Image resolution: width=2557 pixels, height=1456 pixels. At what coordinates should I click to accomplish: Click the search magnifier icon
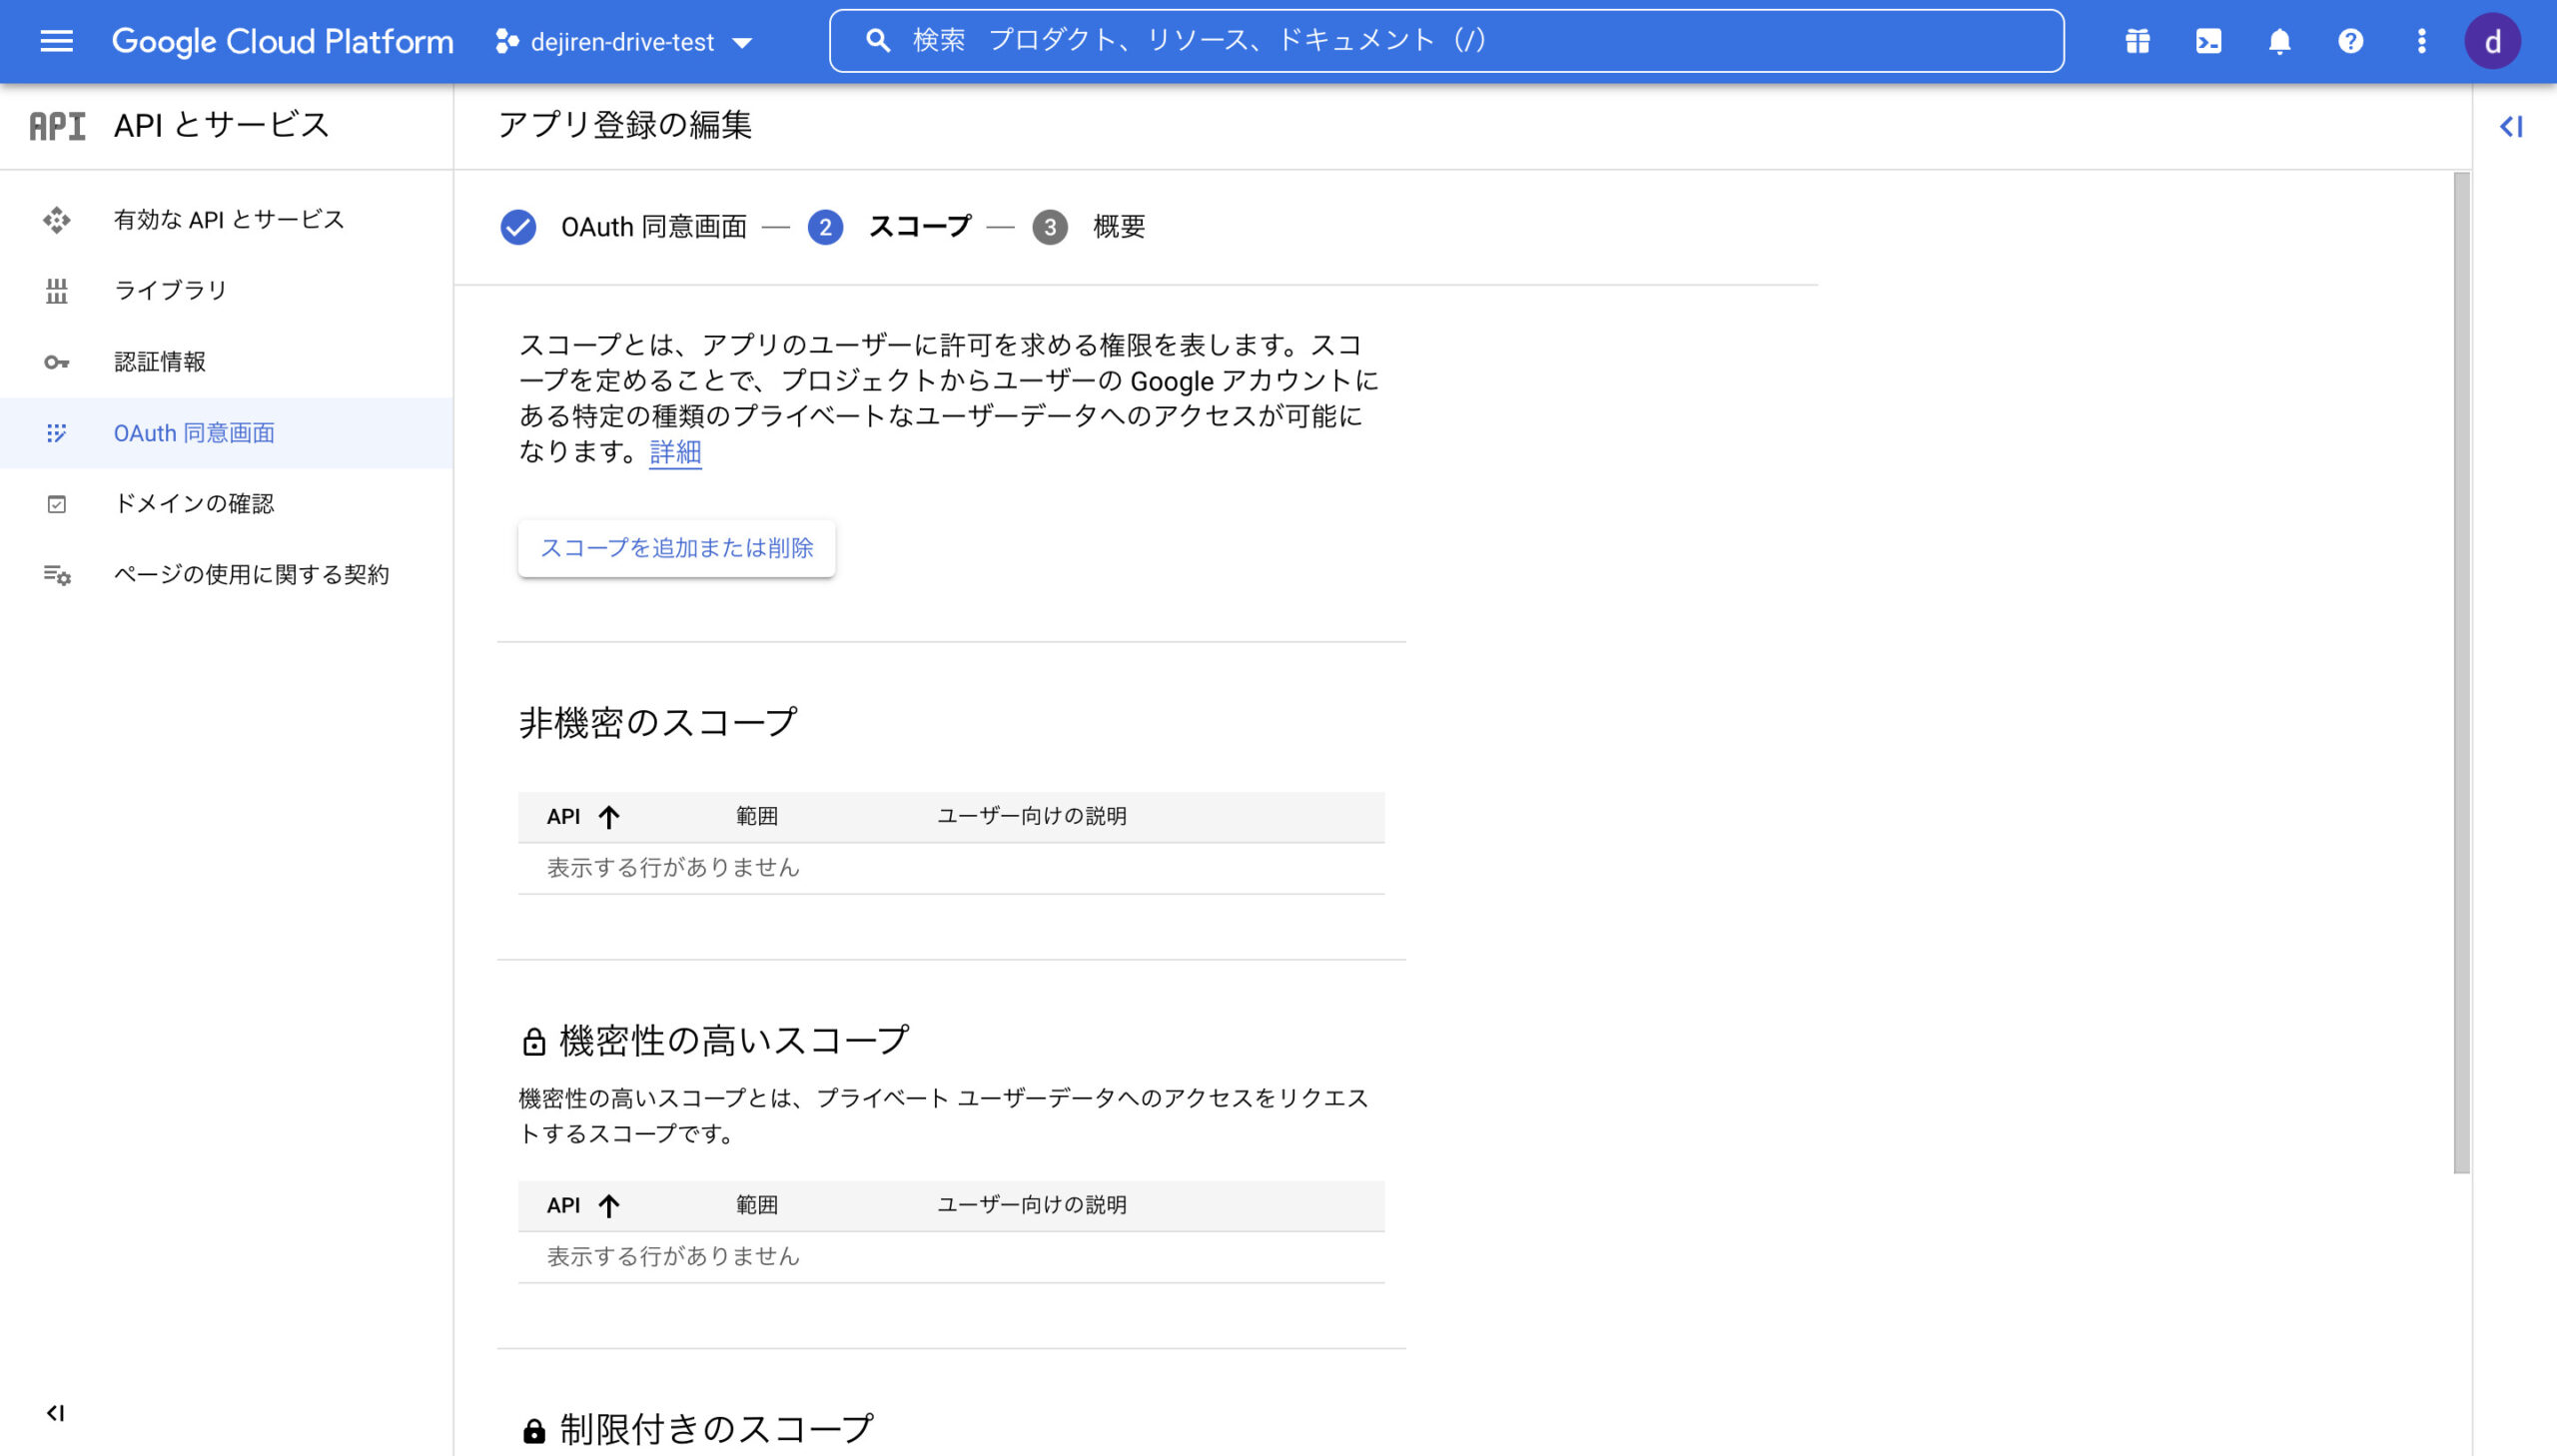(x=877, y=41)
